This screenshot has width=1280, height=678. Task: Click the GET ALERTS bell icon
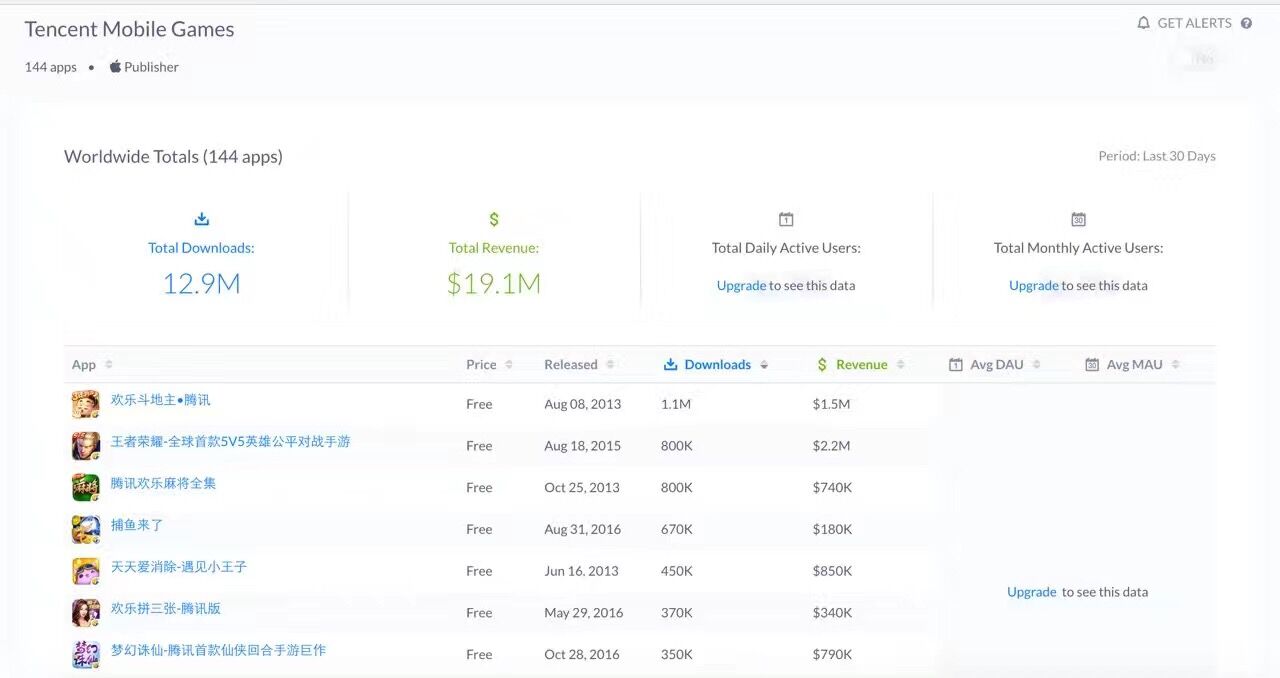point(1144,23)
